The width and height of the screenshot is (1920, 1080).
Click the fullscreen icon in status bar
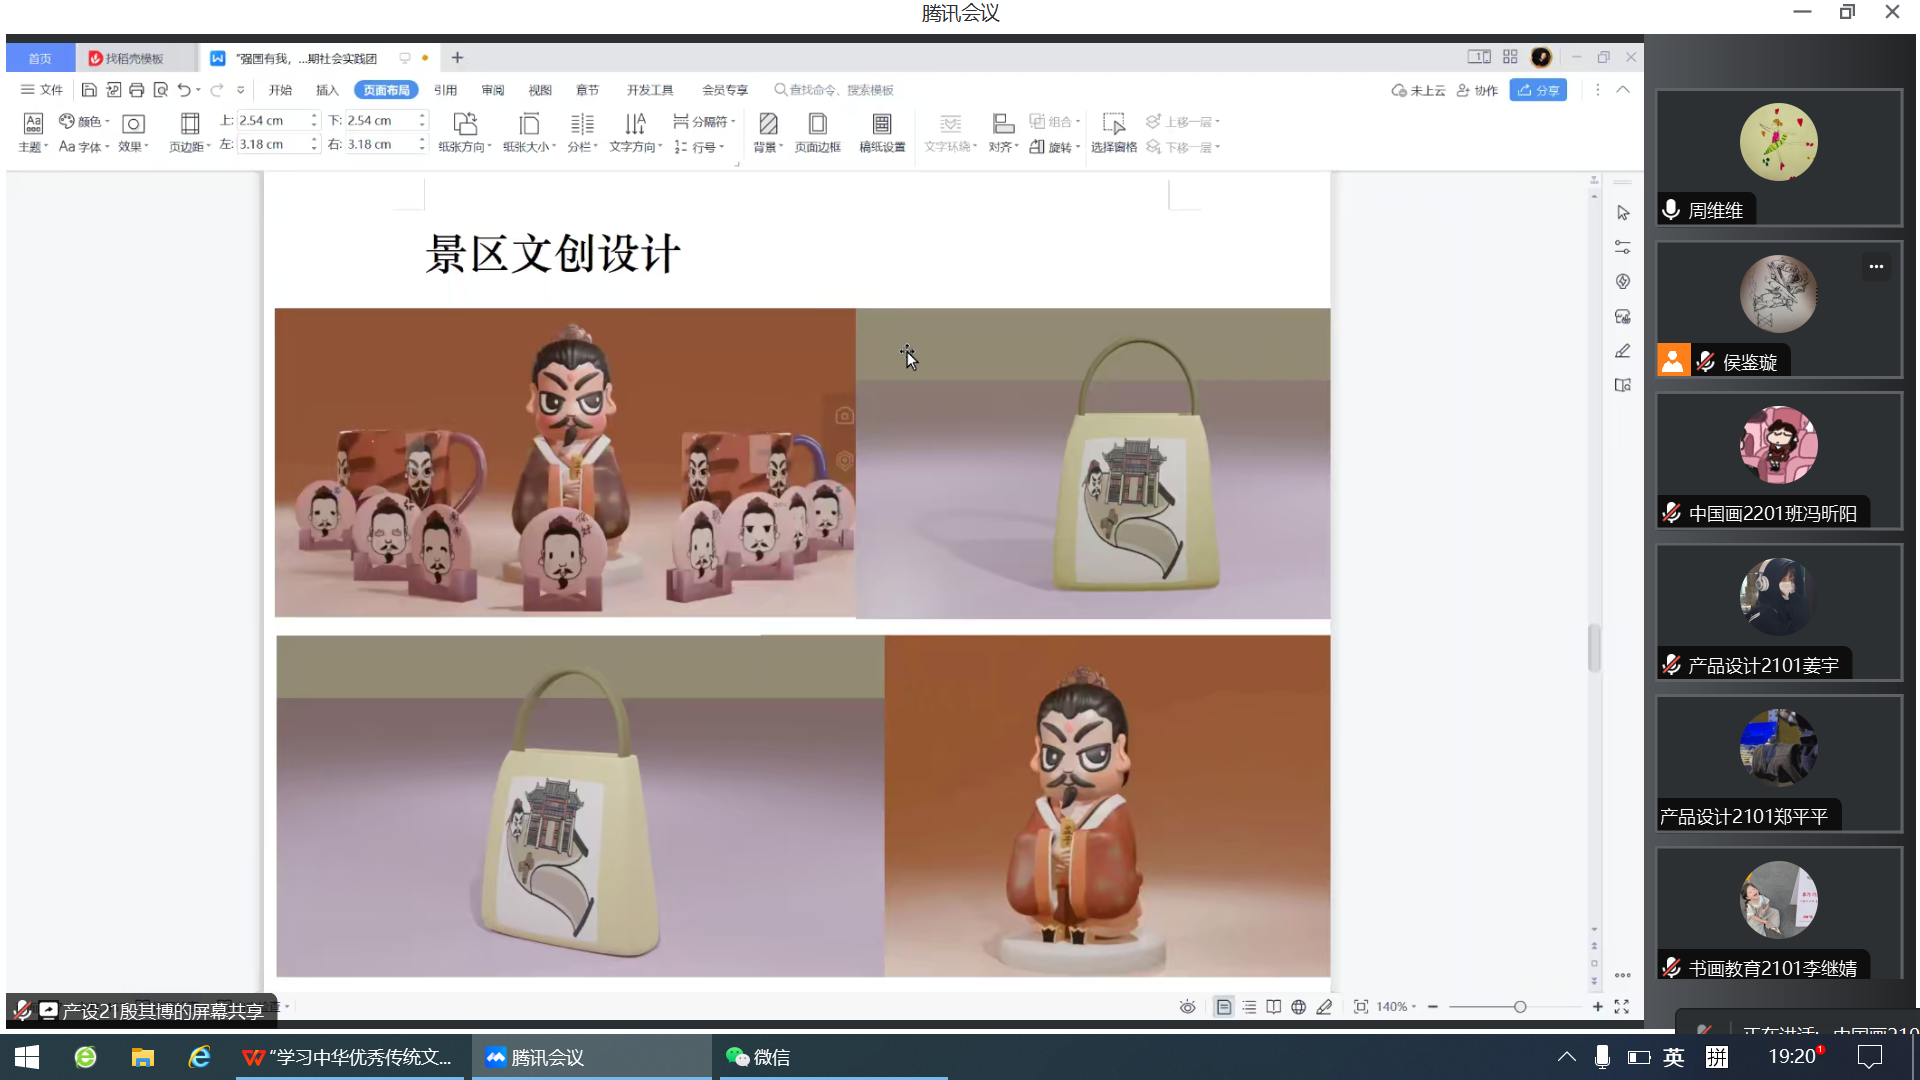pos(1621,1007)
